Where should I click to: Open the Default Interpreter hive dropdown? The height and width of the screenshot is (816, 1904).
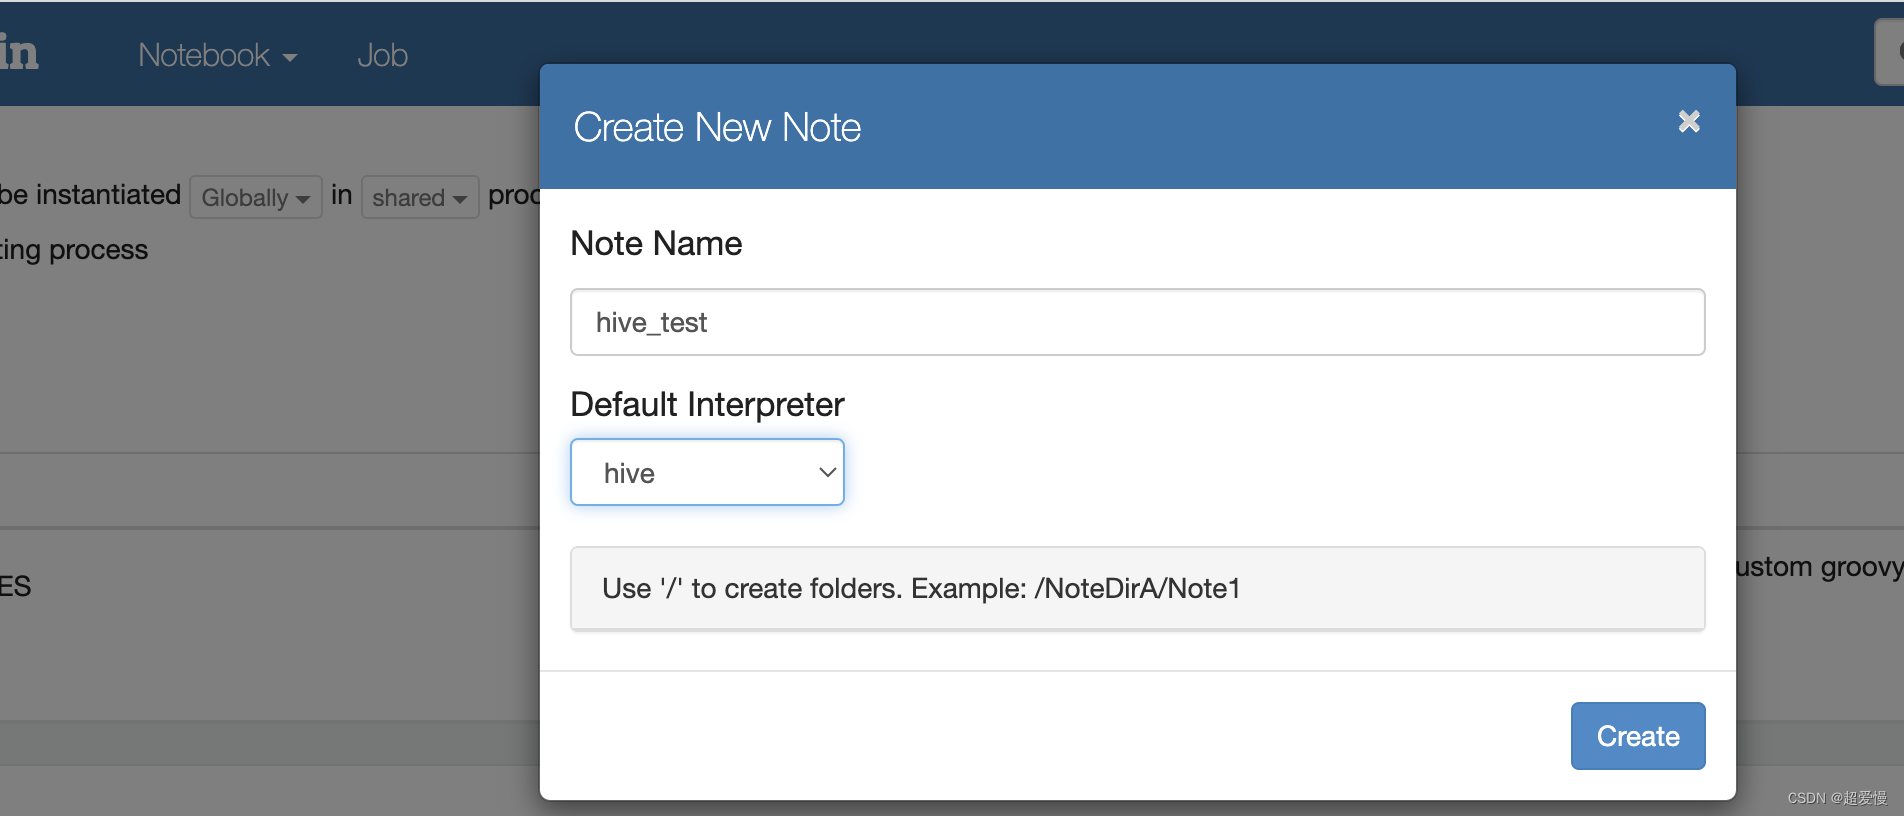pos(707,472)
